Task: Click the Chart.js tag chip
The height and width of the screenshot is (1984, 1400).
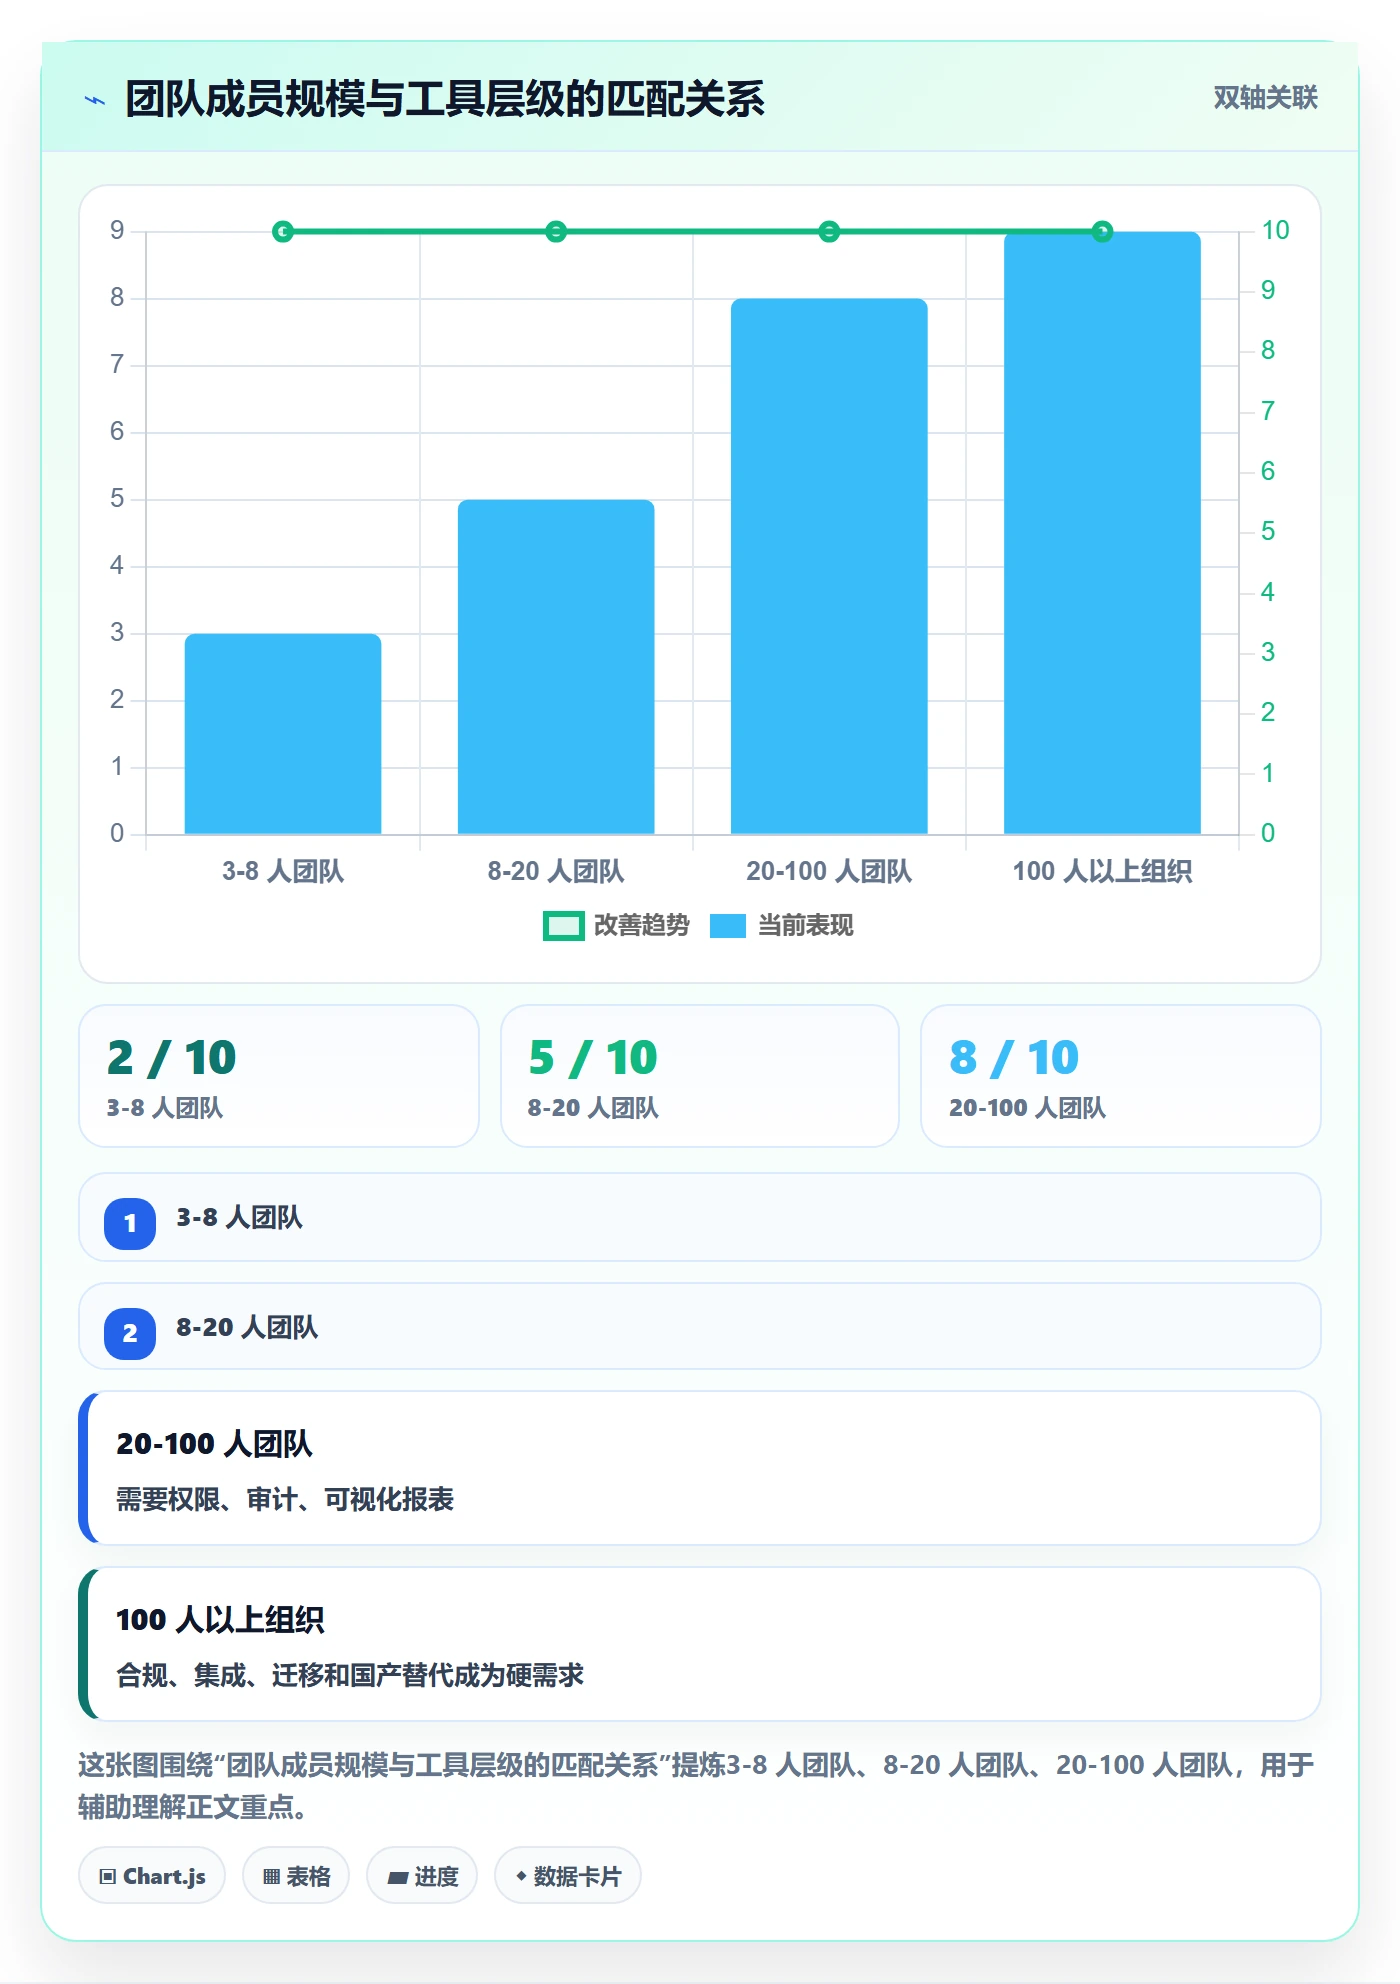Action: [x=152, y=1876]
